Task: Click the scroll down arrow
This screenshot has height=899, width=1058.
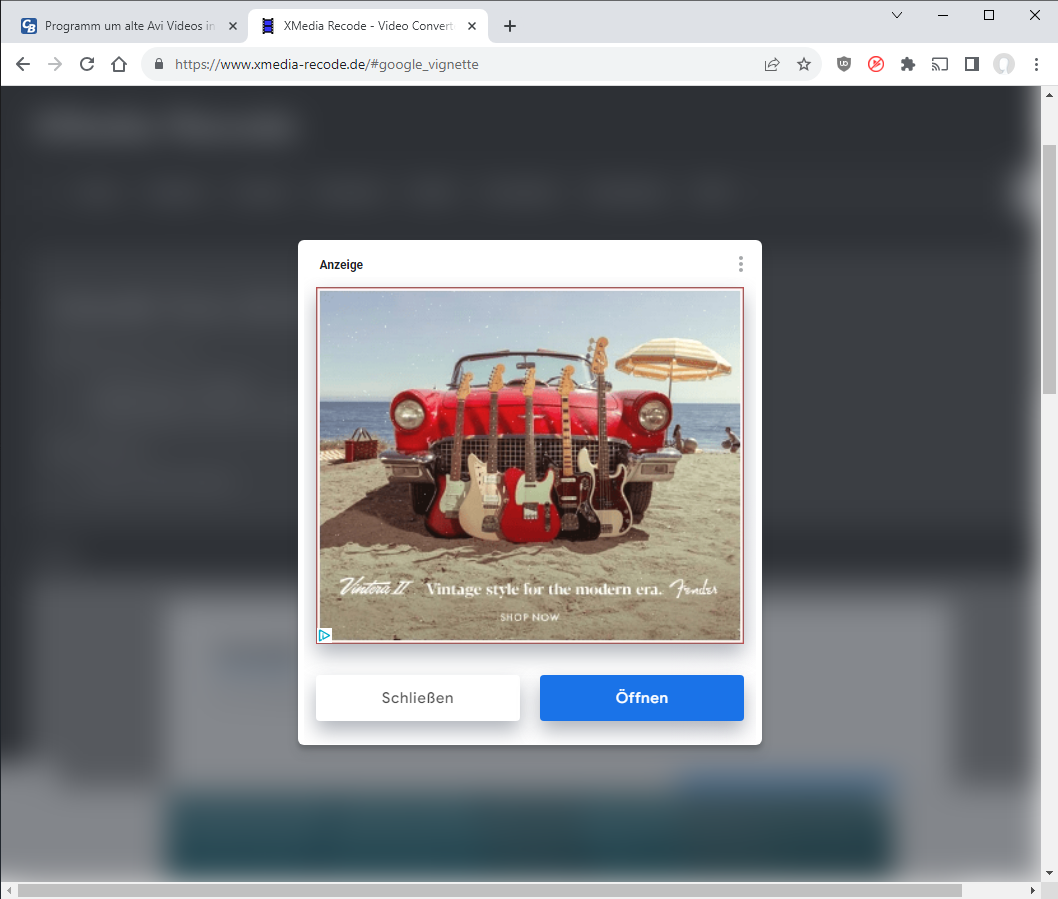Action: pos(1049,873)
